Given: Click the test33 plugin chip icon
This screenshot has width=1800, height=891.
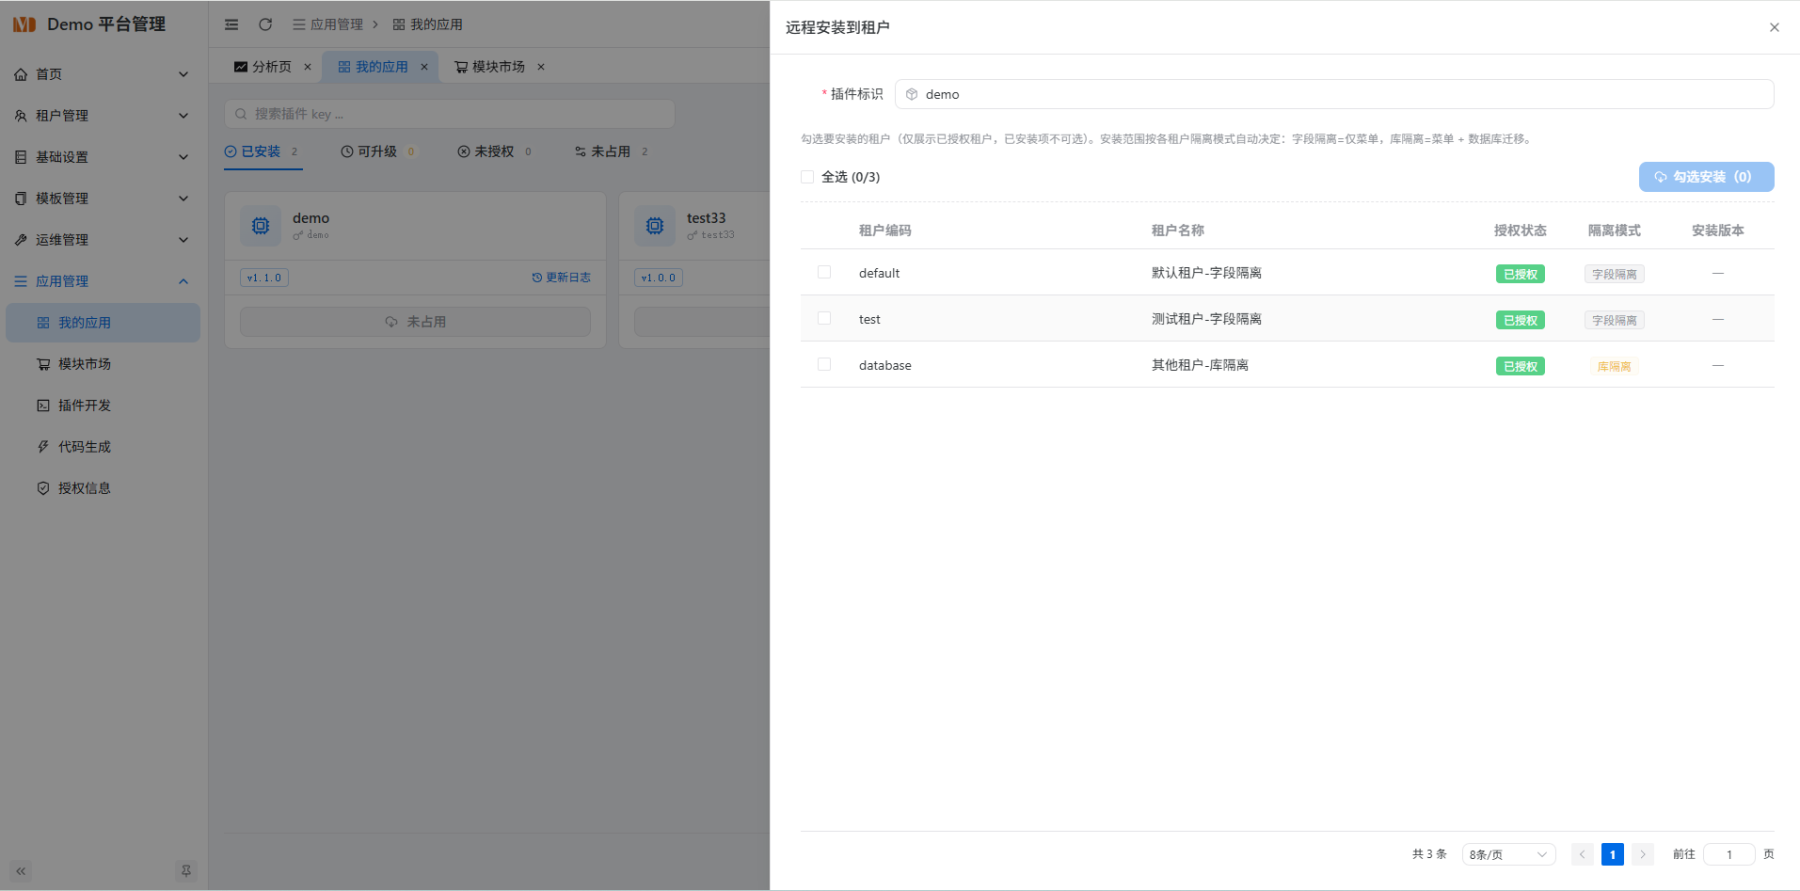Looking at the screenshot, I should [655, 226].
